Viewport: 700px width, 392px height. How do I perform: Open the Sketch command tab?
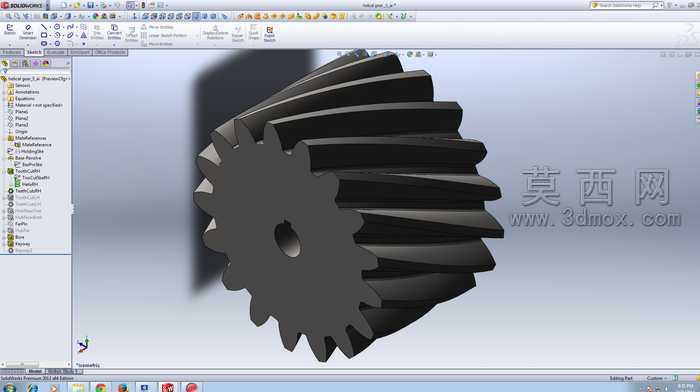pyautogui.click(x=34, y=52)
